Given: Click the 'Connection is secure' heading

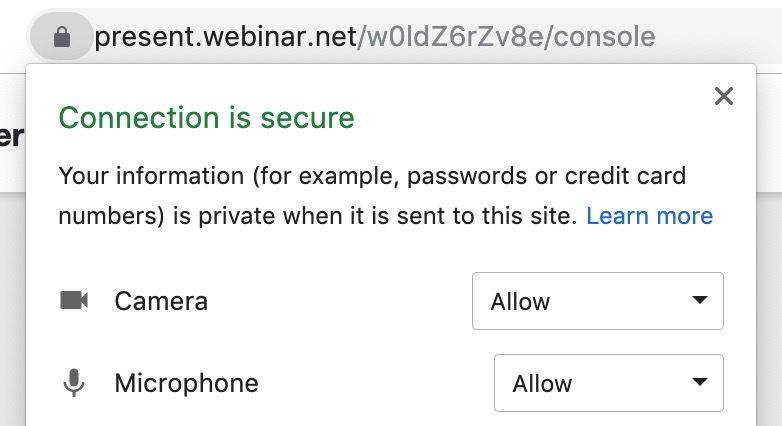Looking at the screenshot, I should tap(206, 118).
